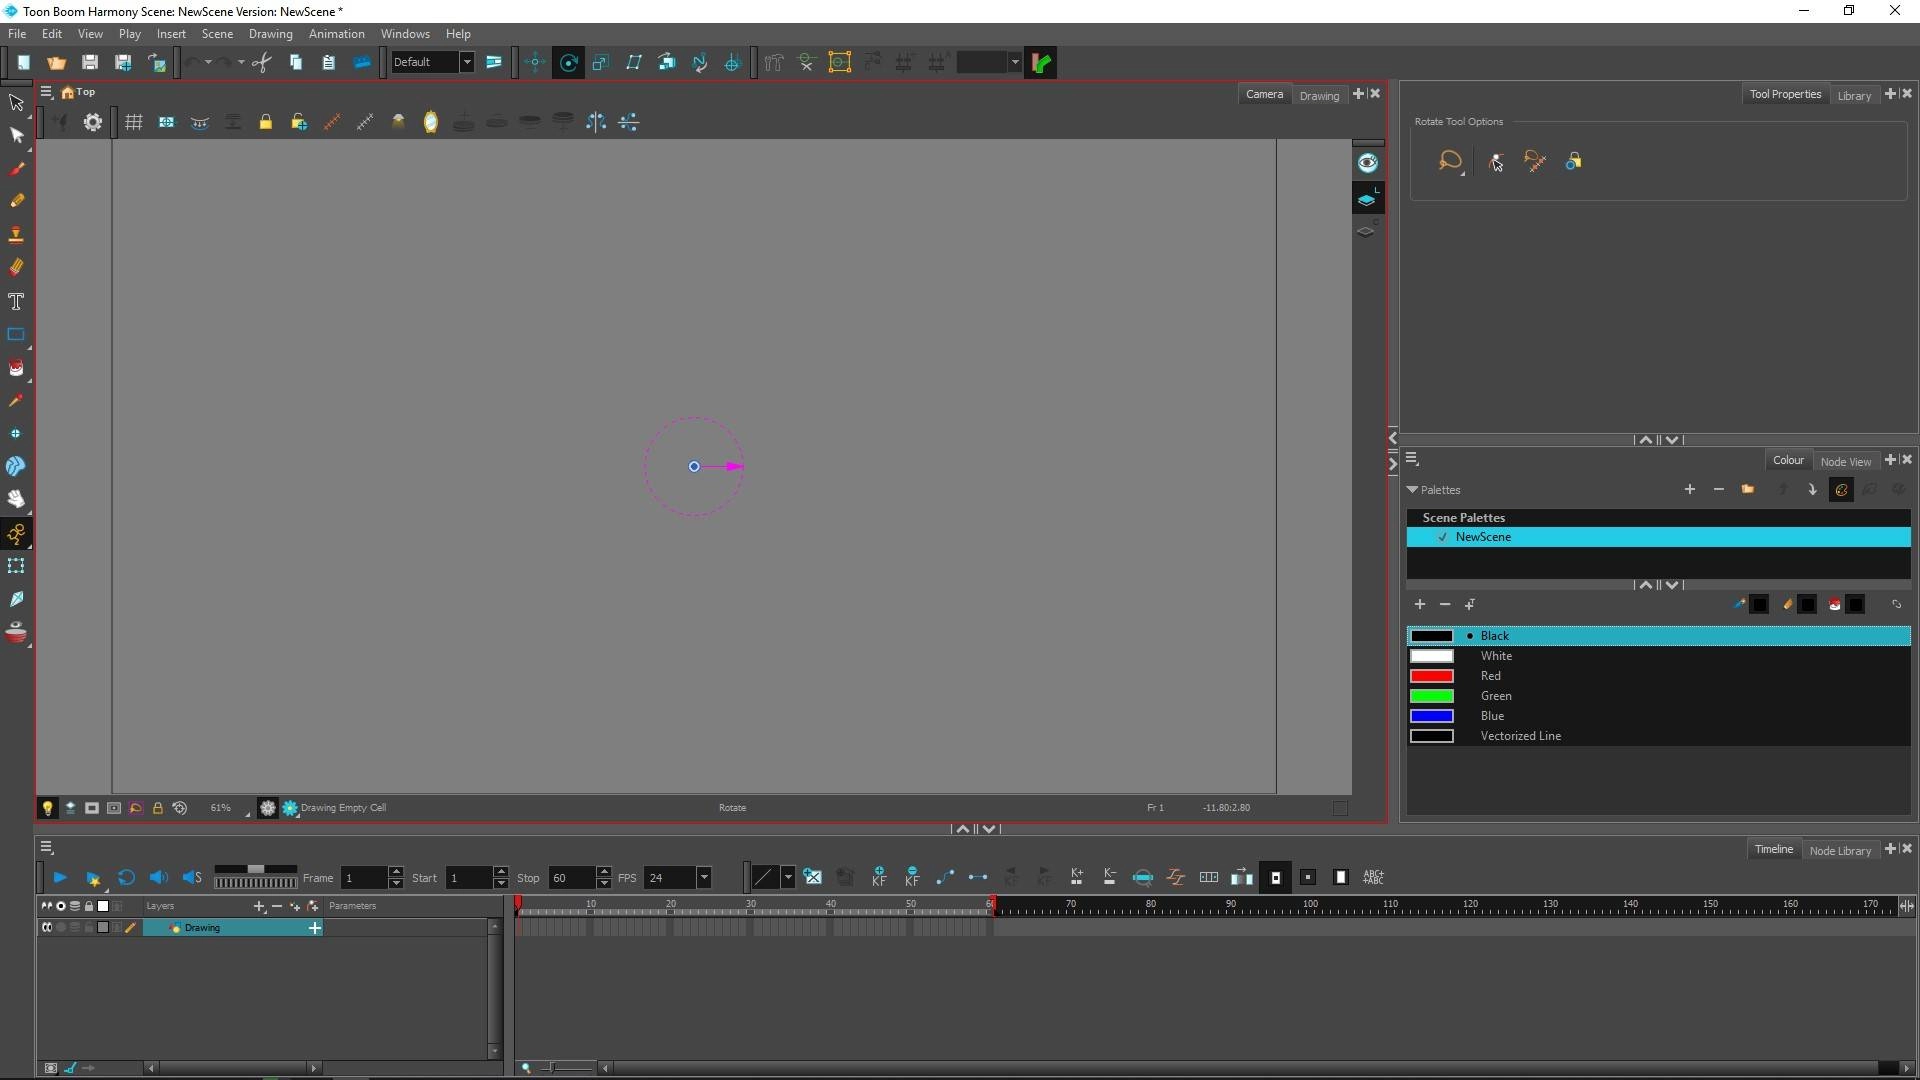This screenshot has height=1080, width=1920.
Task: Select the Eraser tool in the left toolbar
Action: coord(16,267)
